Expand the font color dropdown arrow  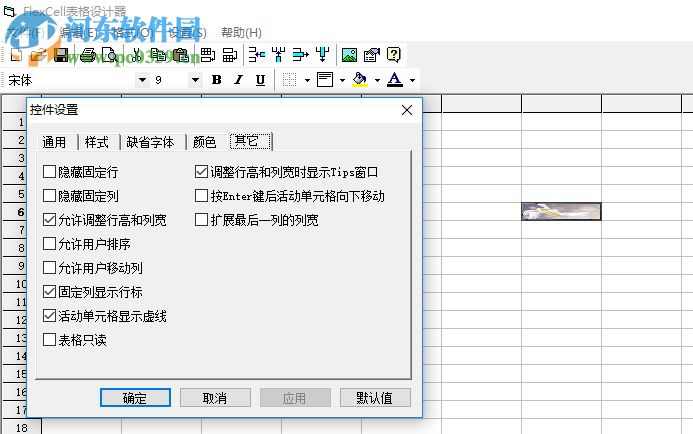[412, 80]
